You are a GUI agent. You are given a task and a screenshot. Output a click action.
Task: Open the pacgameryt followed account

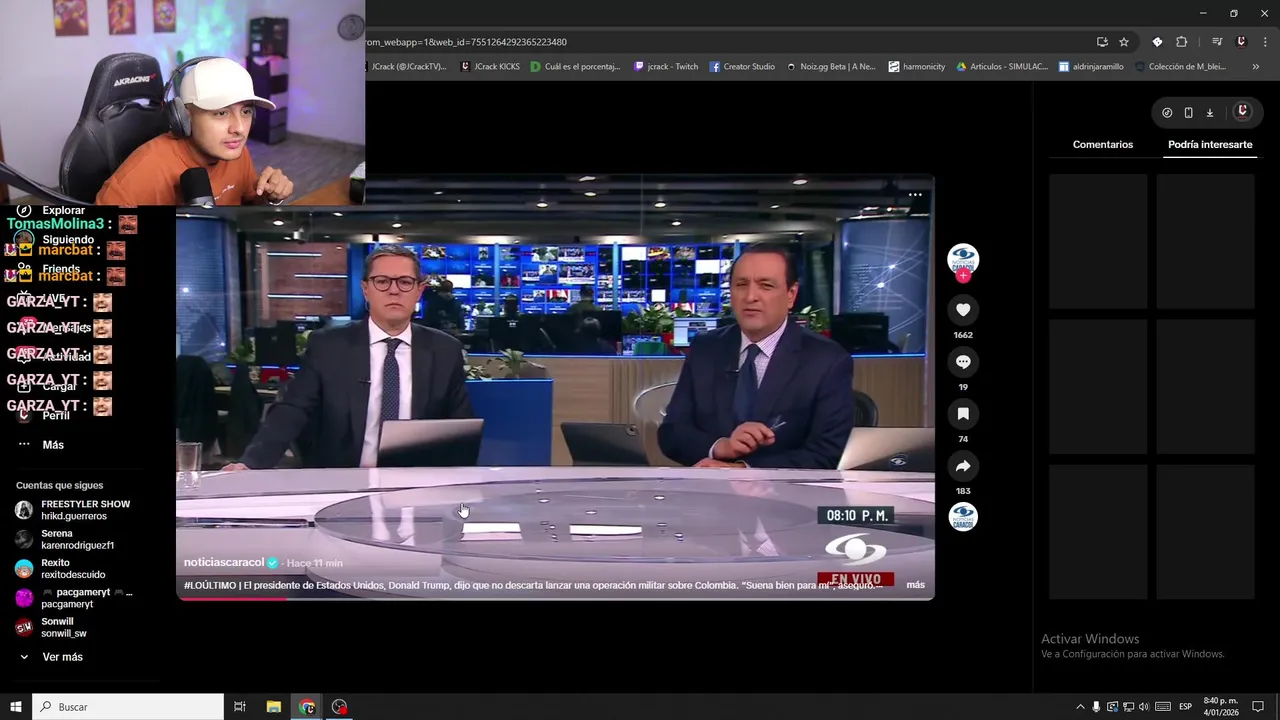[74, 598]
